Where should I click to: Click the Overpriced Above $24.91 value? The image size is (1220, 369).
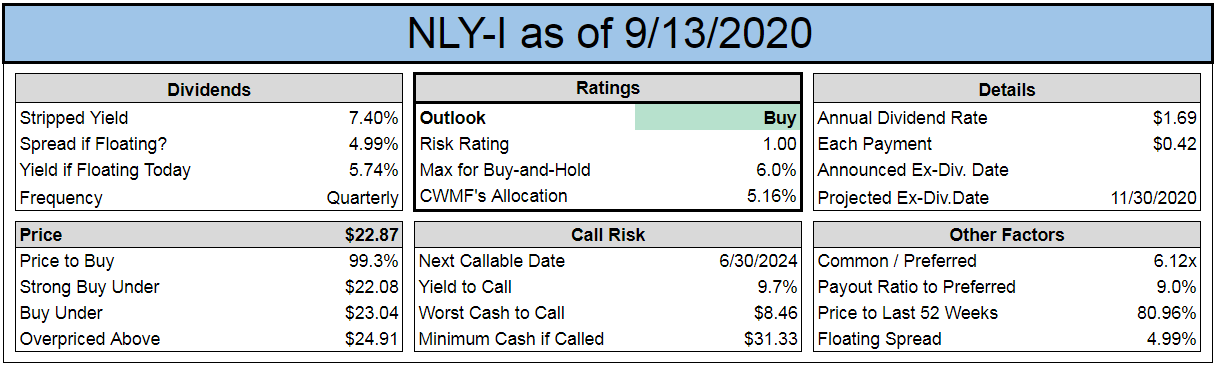click(x=373, y=339)
